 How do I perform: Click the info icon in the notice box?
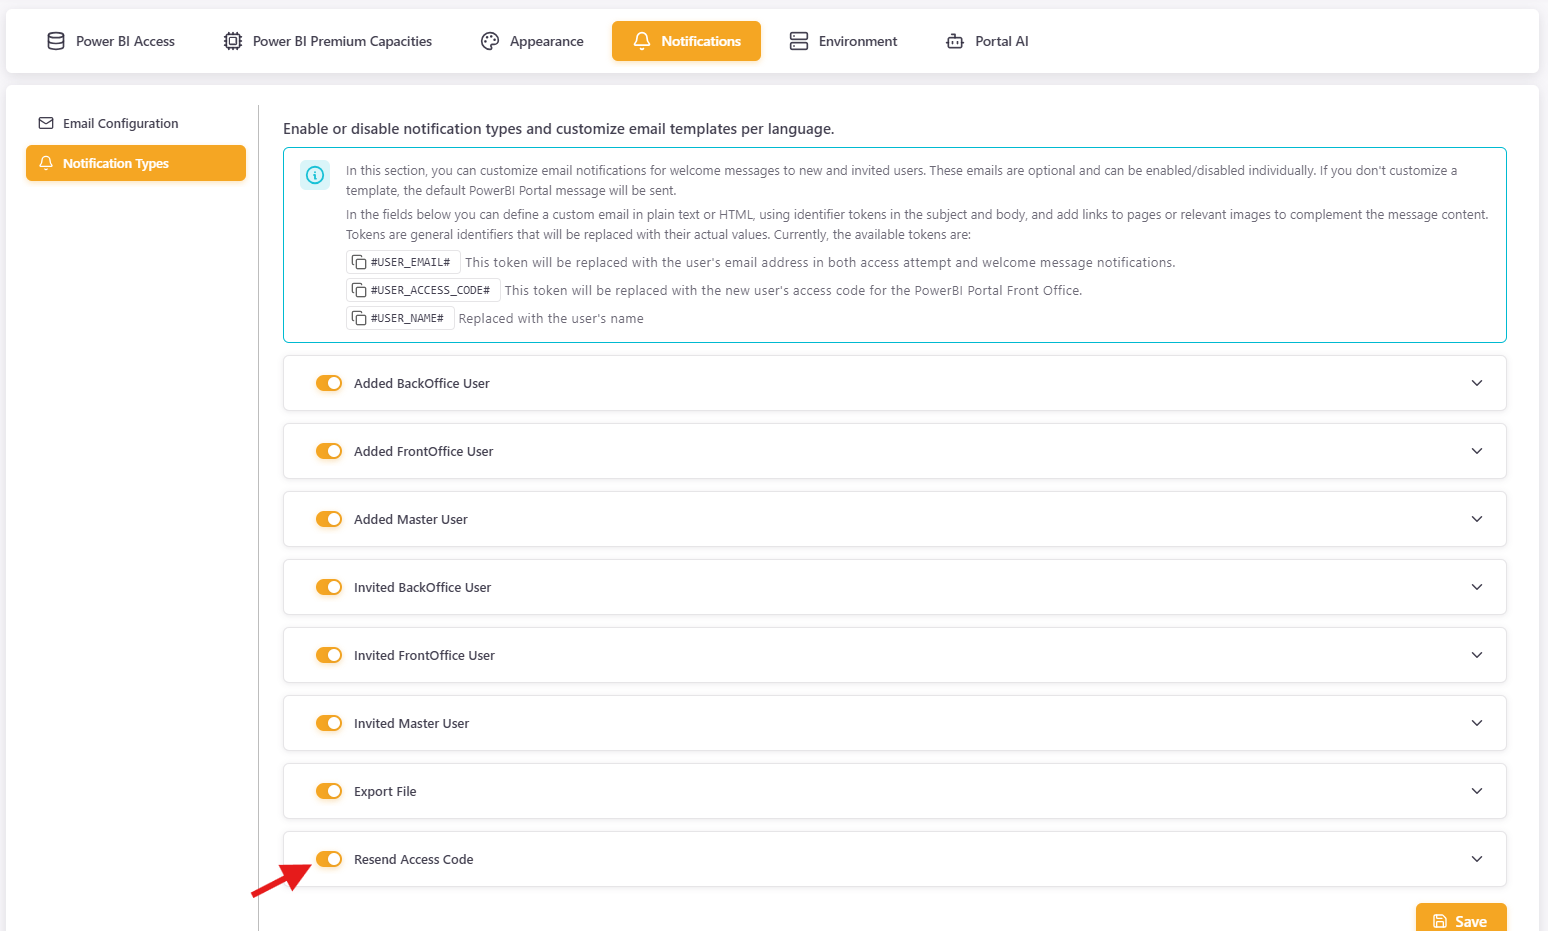[315, 175]
